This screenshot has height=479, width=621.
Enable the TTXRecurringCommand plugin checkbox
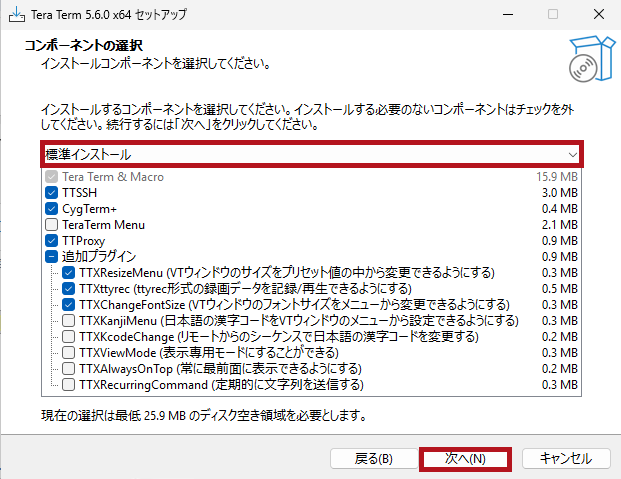pos(68,384)
